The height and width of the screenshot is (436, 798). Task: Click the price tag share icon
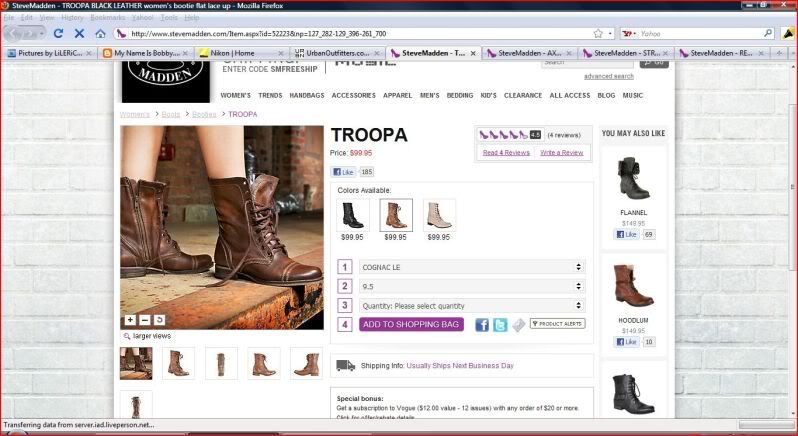click(518, 325)
